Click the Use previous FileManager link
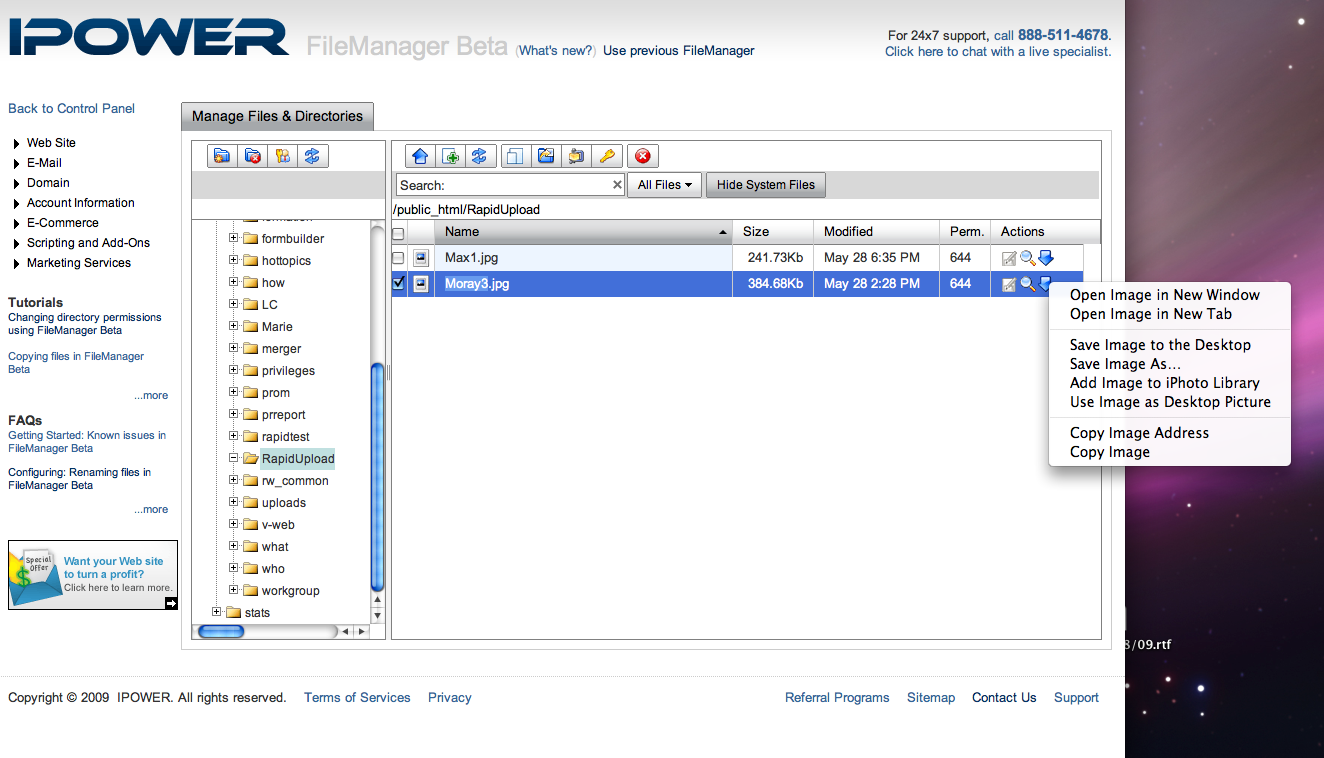 click(x=679, y=51)
